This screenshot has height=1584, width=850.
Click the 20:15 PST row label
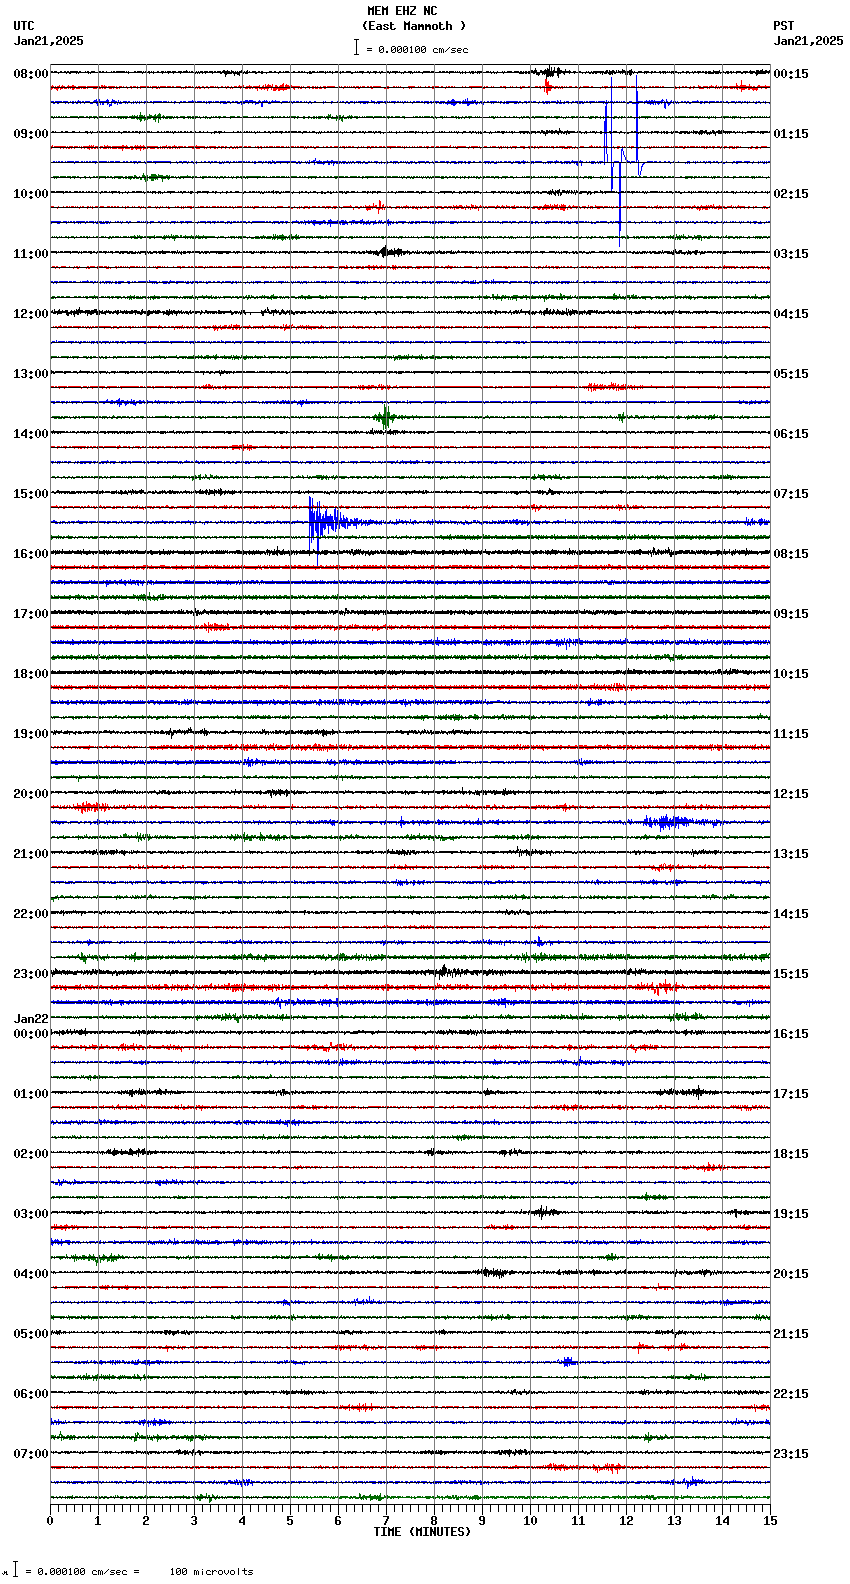click(x=791, y=1274)
